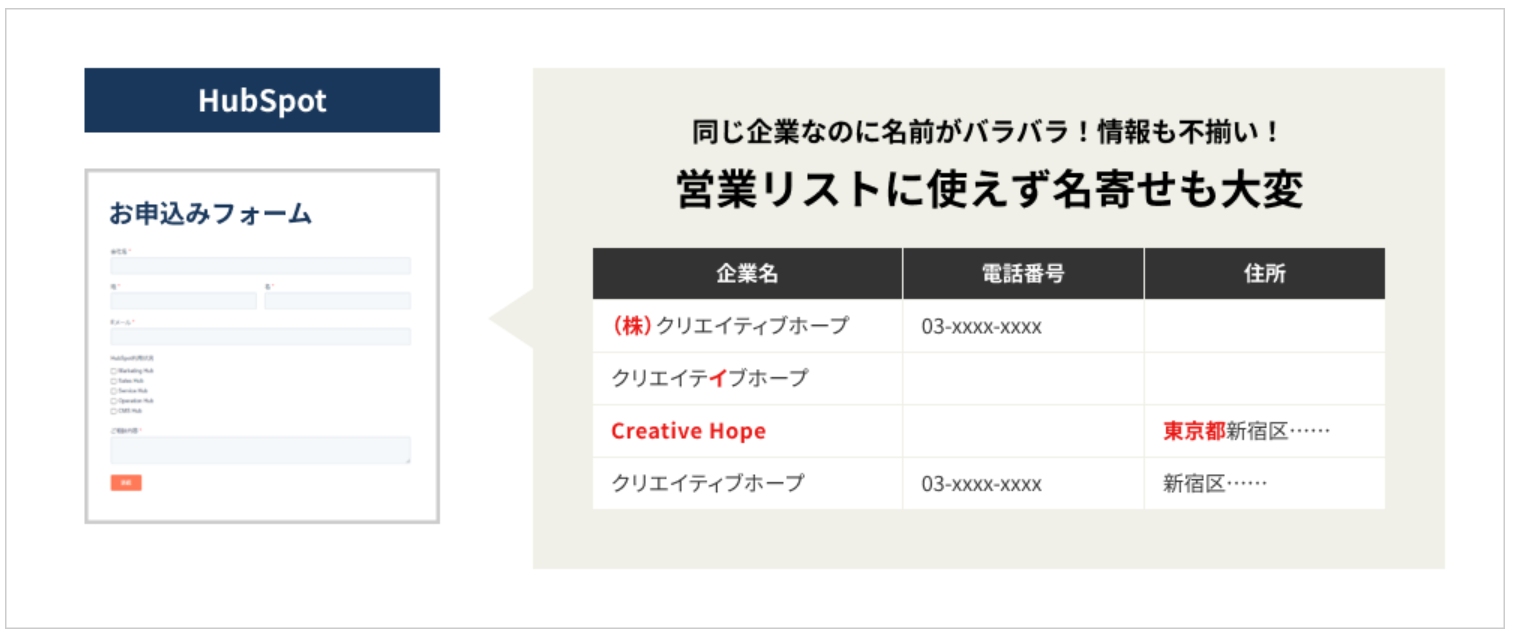
Task: Check the Marketing Hub checkbox
Action: 114,370
